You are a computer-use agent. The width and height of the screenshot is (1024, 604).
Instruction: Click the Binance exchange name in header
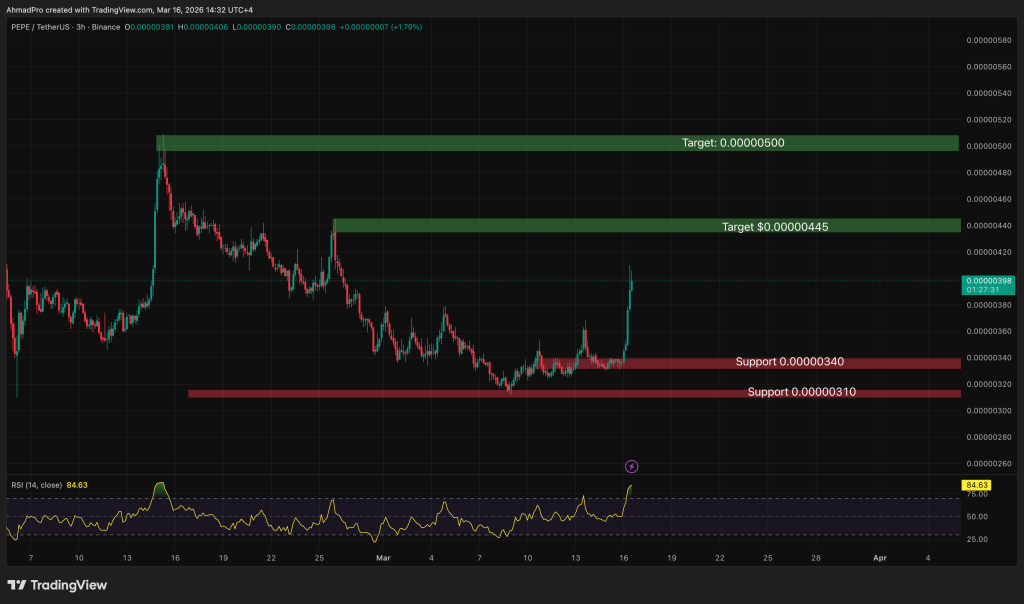tap(106, 29)
